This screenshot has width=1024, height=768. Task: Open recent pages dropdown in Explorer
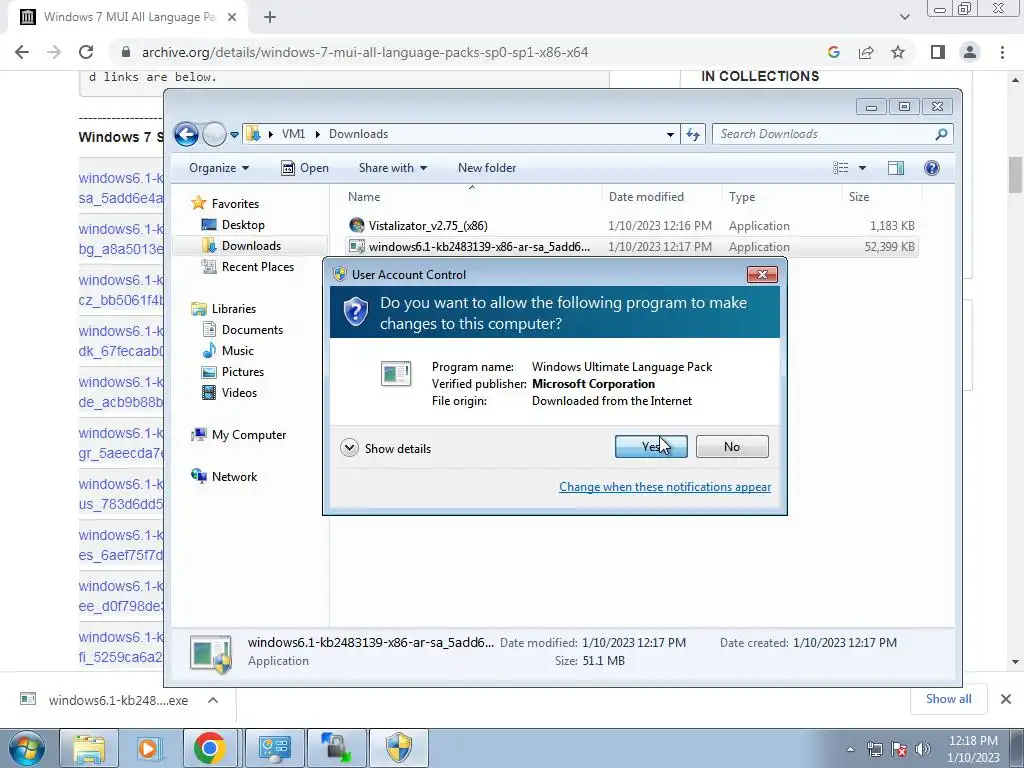[234, 135]
